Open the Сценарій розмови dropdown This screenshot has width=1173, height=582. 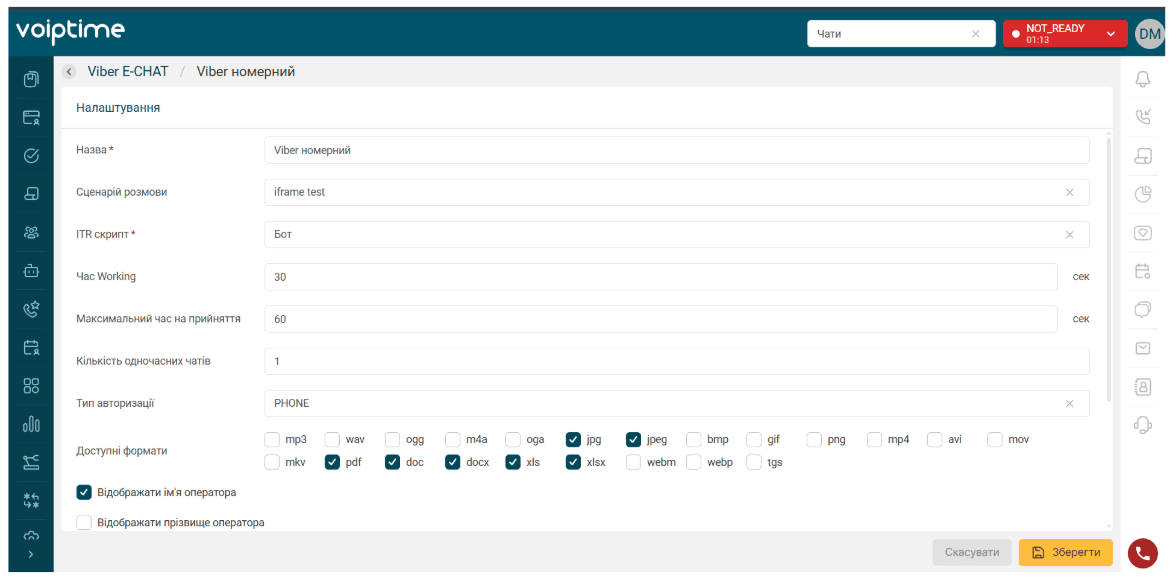coord(676,192)
